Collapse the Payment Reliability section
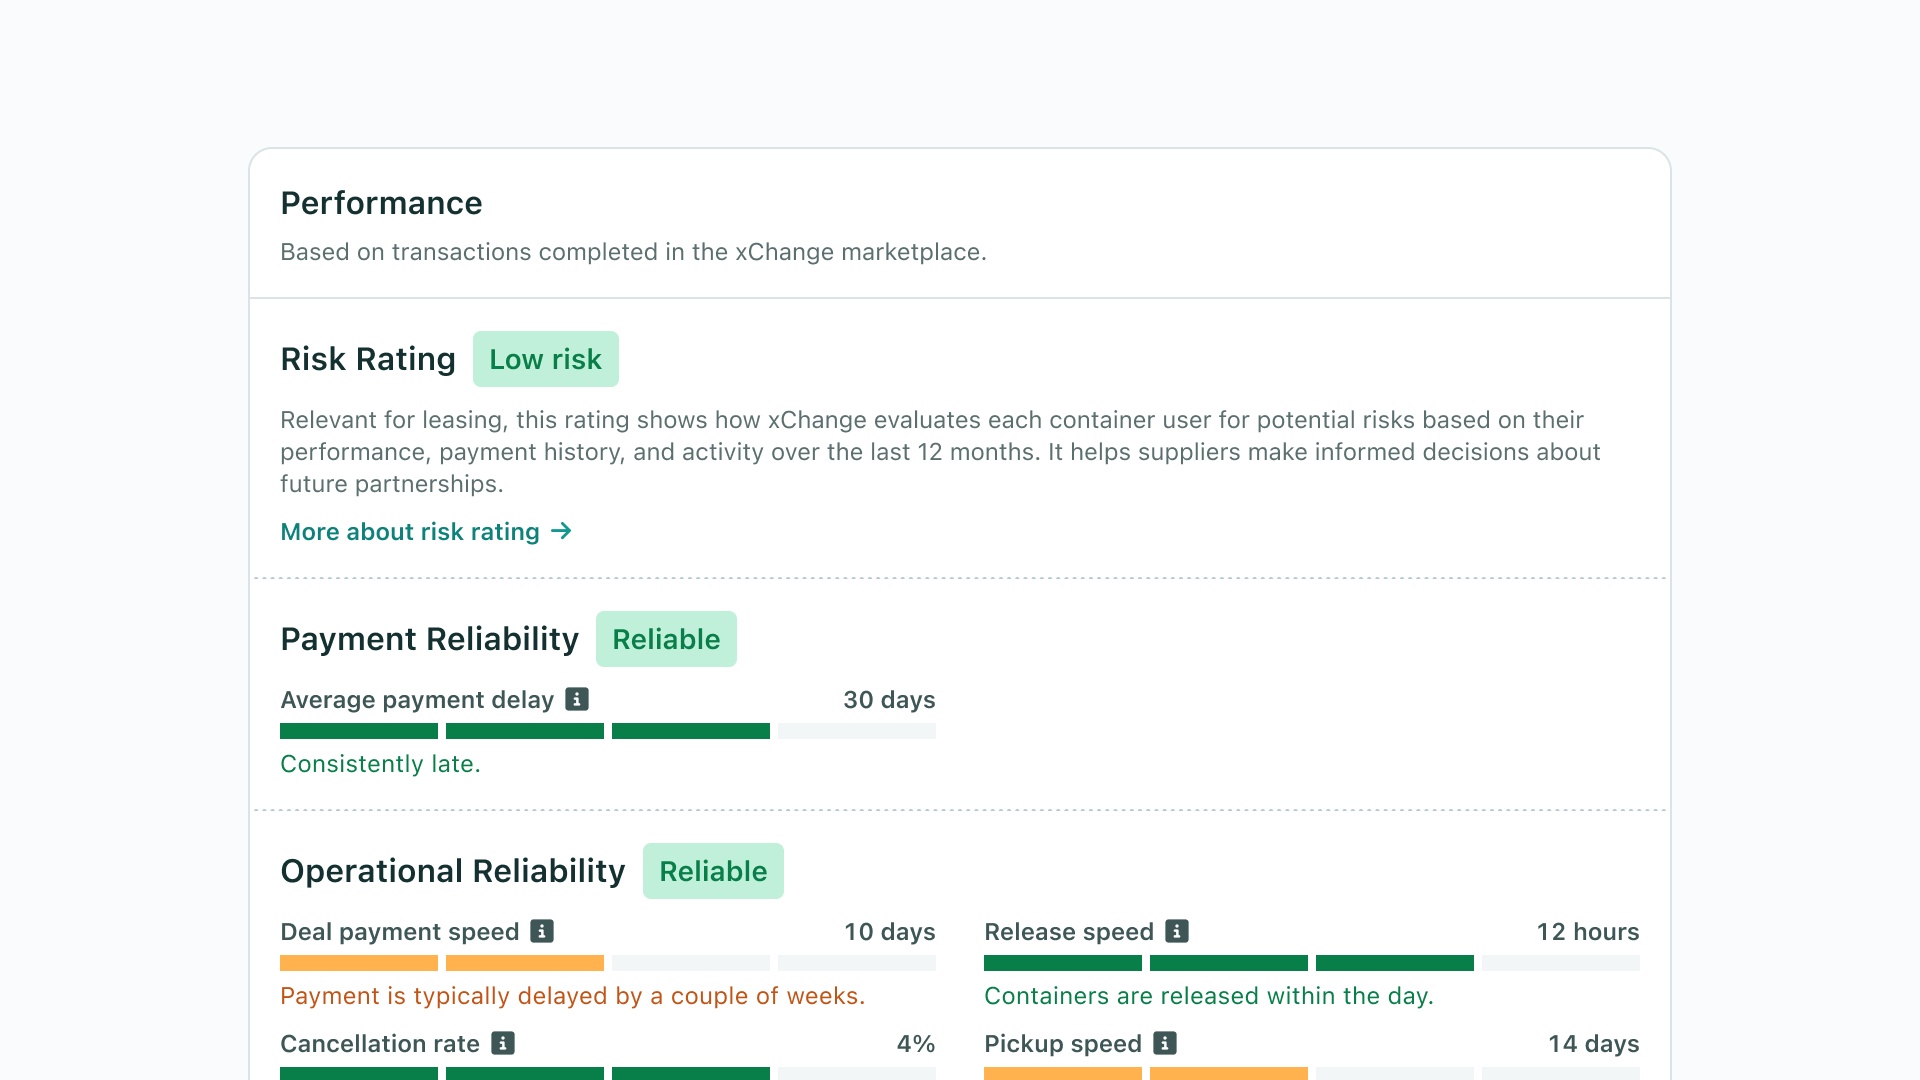The image size is (1920, 1080). coord(430,639)
